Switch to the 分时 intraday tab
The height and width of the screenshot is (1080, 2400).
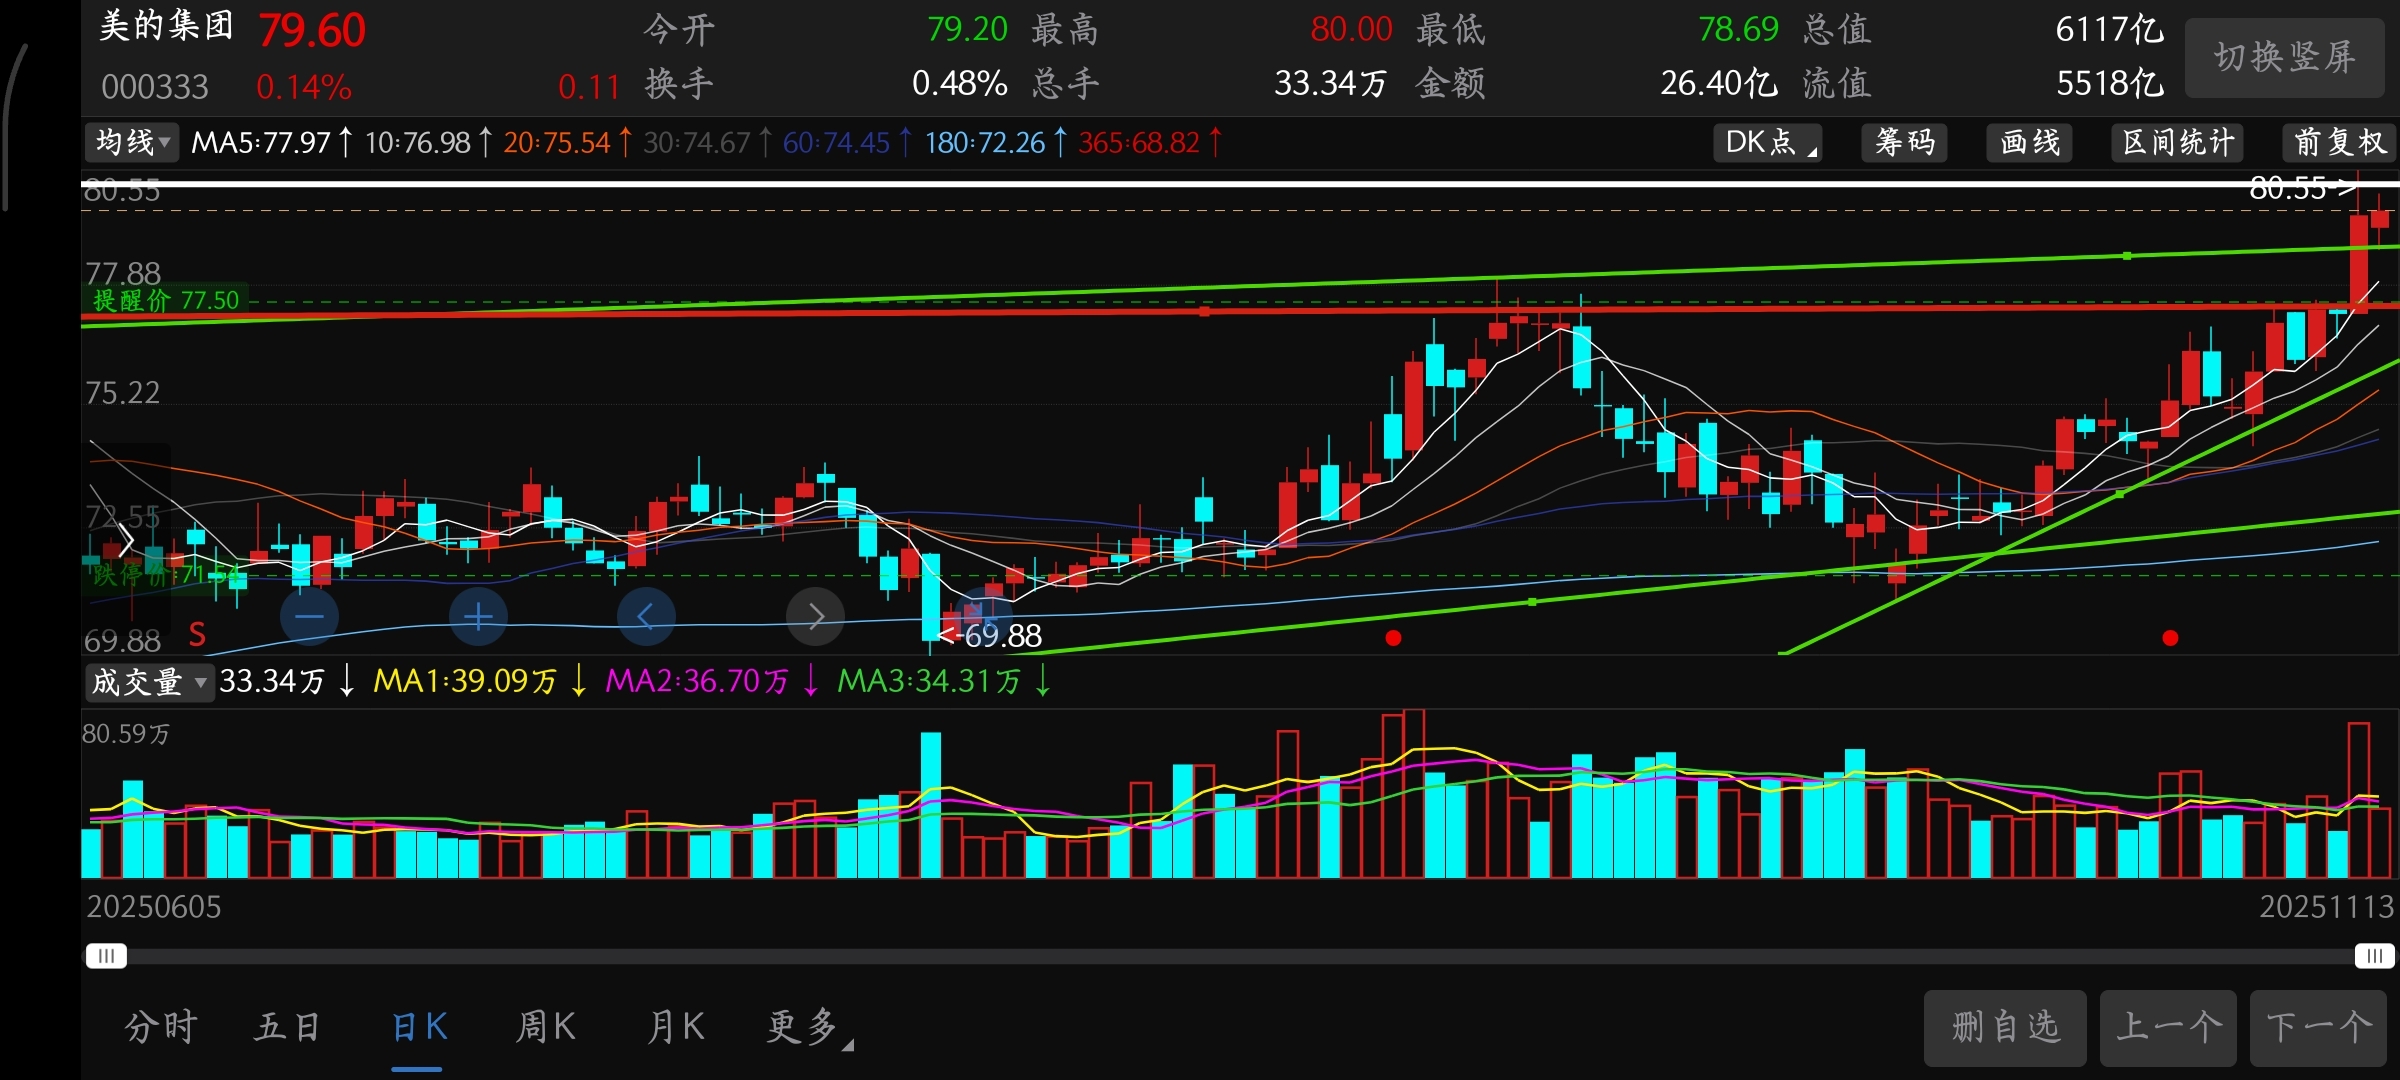(161, 1026)
